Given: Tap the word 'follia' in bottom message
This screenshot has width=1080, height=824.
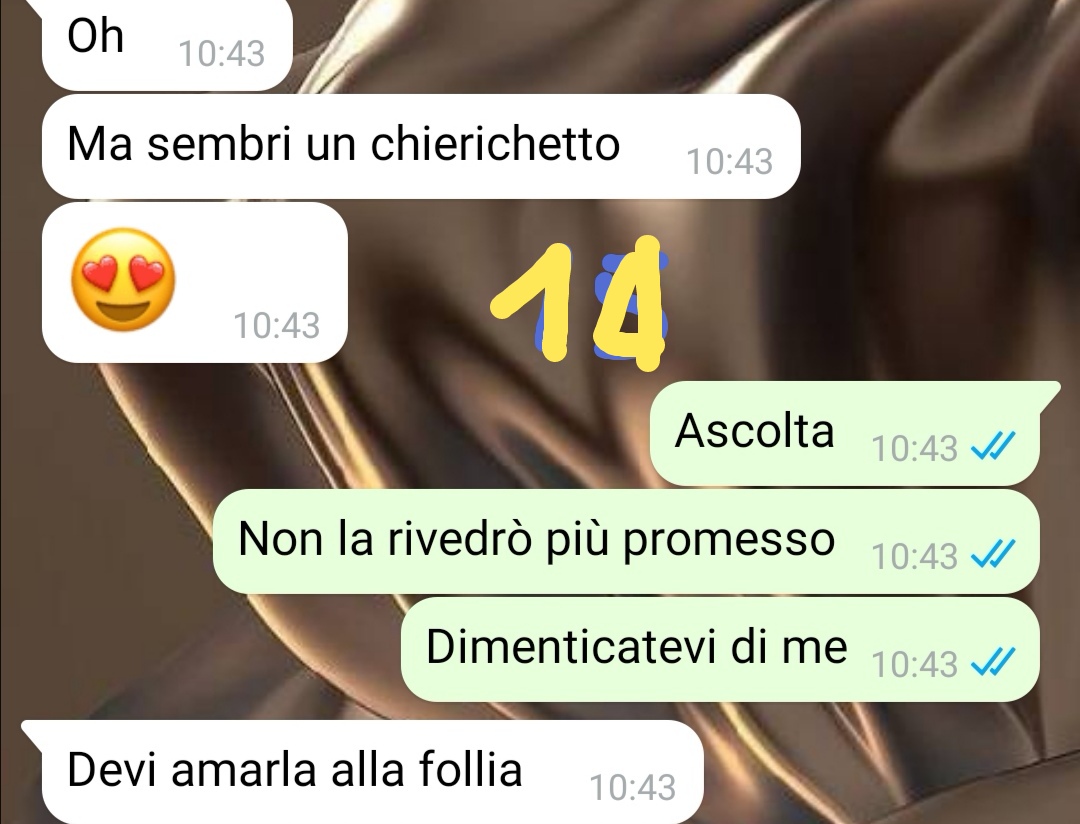Looking at the screenshot, I should point(470,769).
